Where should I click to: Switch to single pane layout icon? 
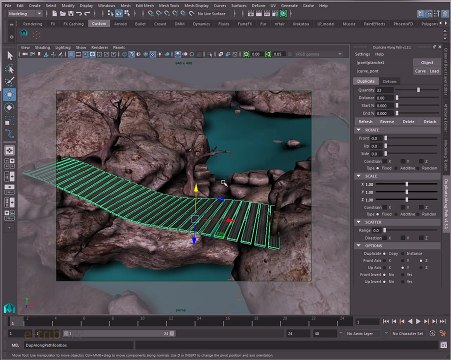click(9, 150)
